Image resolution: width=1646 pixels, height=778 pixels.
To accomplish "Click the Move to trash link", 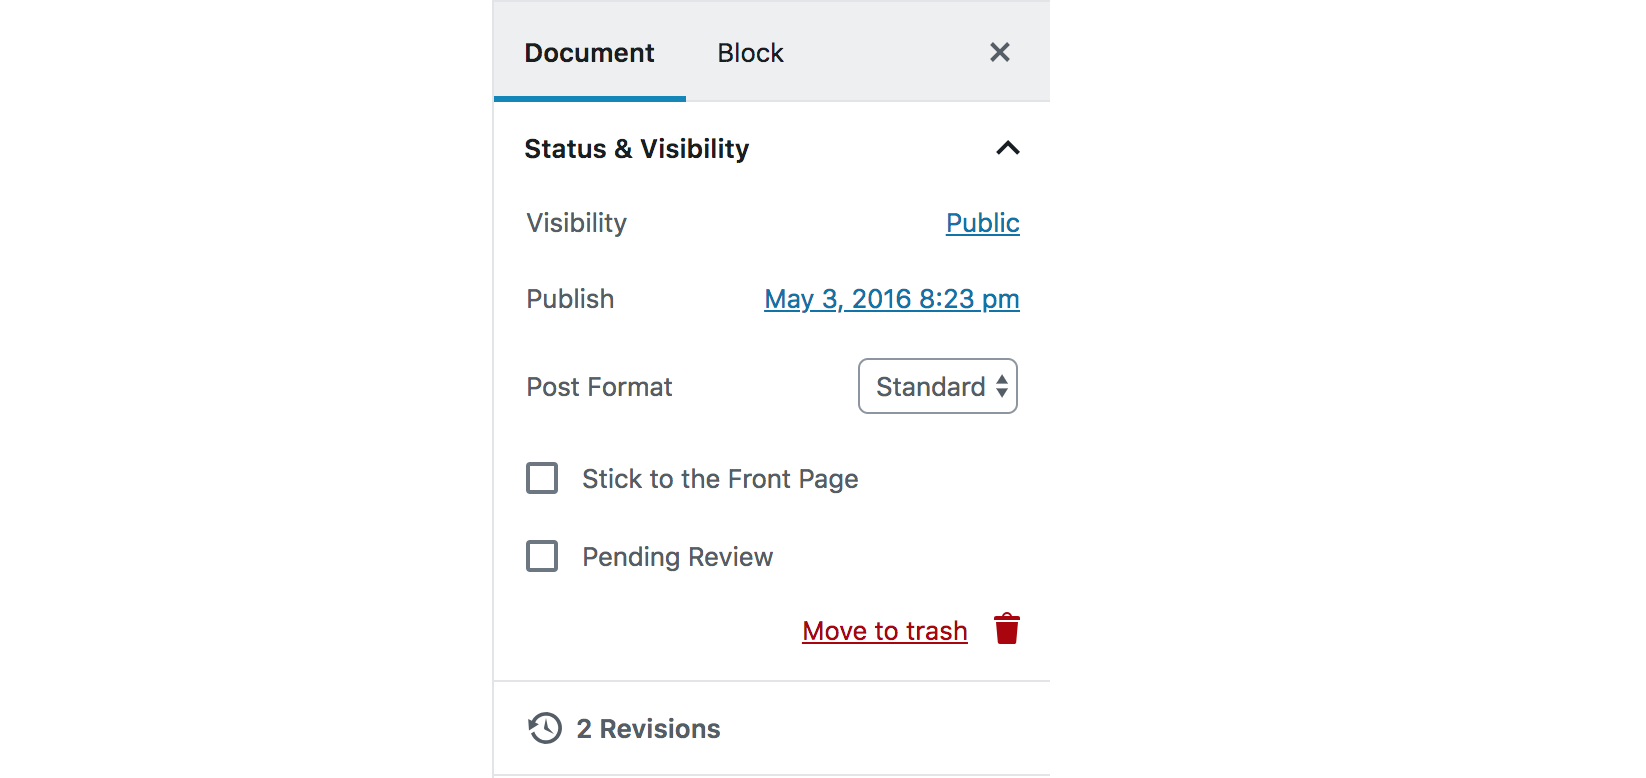I will pos(885,631).
